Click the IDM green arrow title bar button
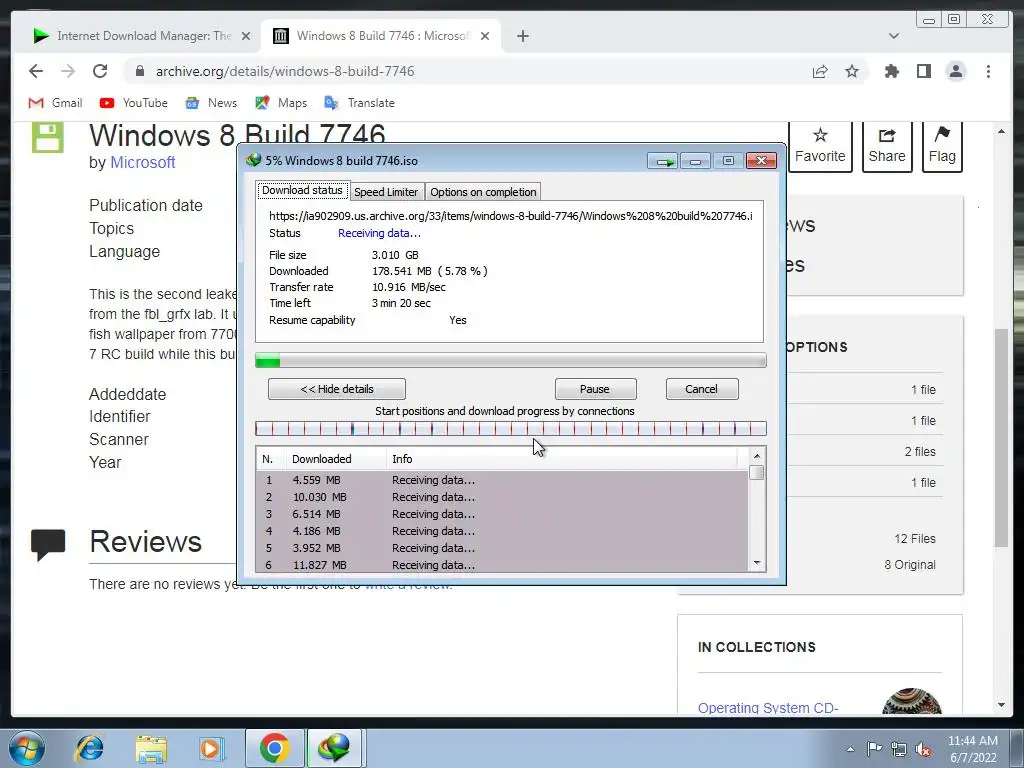The width and height of the screenshot is (1024, 768). [663, 161]
